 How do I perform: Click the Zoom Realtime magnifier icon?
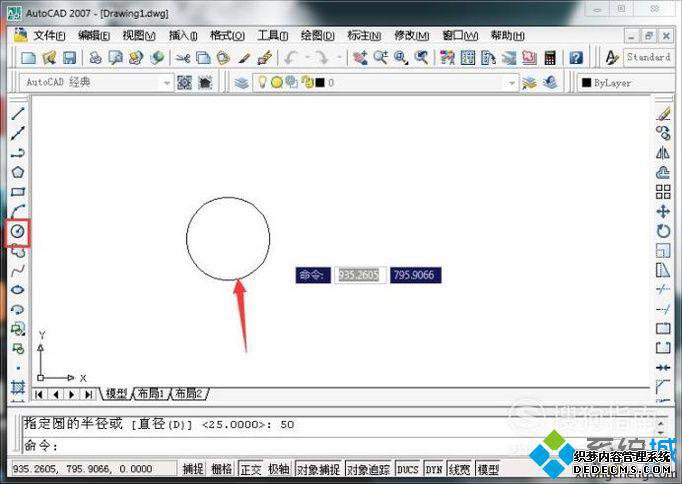[381, 57]
